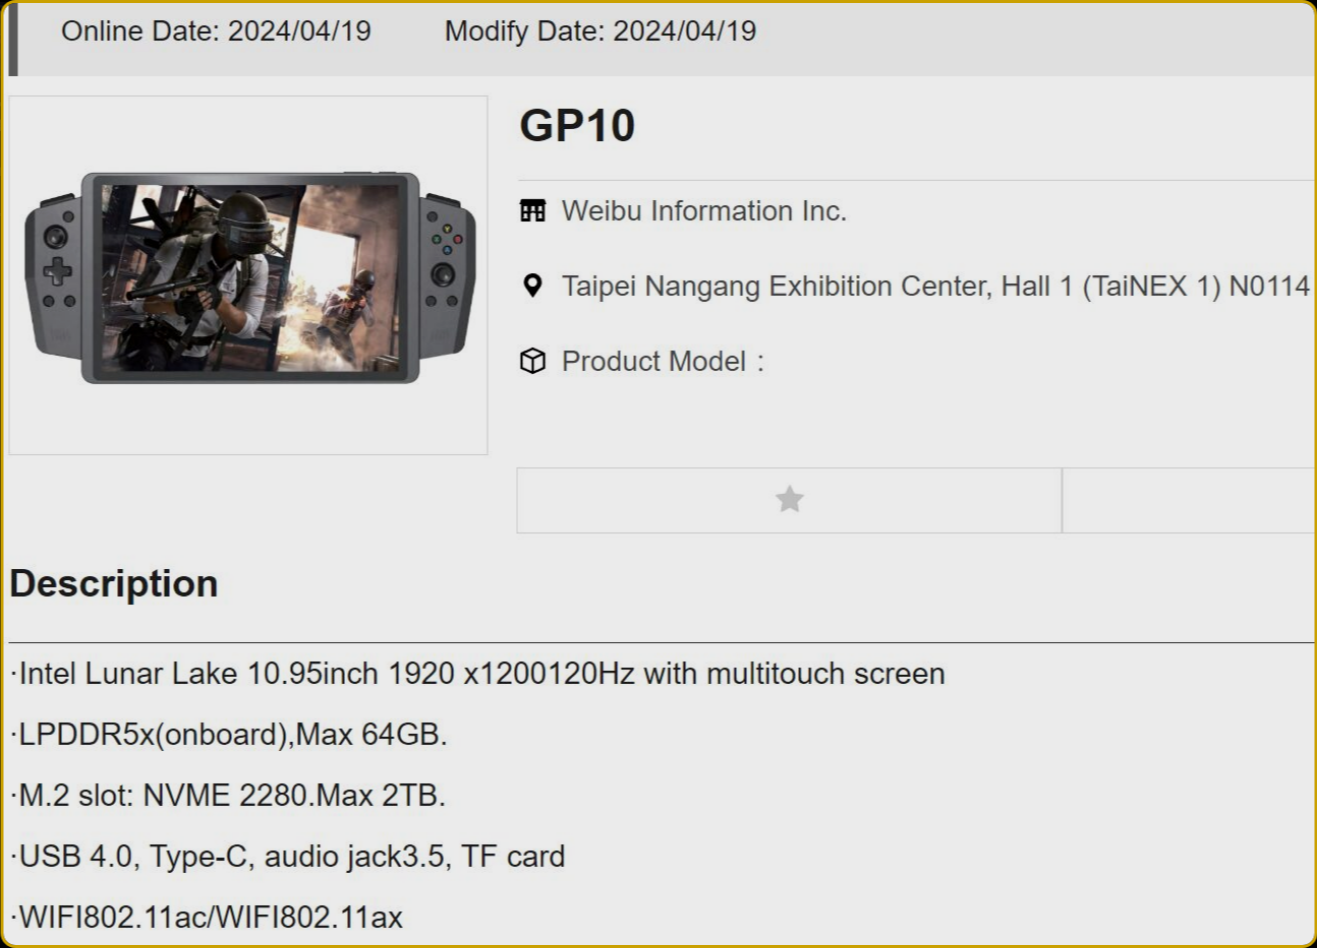This screenshot has width=1317, height=948.
Task: Click the Product Model label
Action: (x=654, y=361)
